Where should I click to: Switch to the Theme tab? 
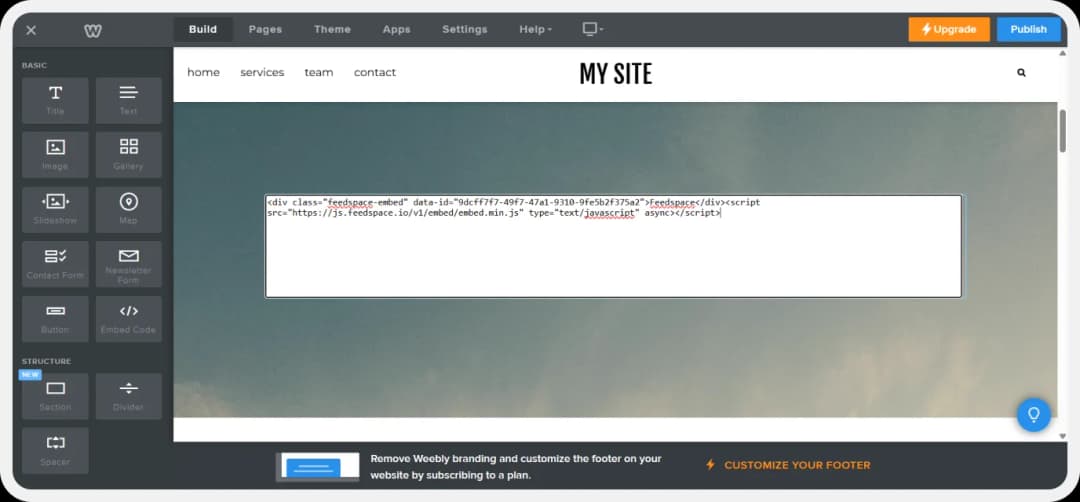pyautogui.click(x=332, y=30)
